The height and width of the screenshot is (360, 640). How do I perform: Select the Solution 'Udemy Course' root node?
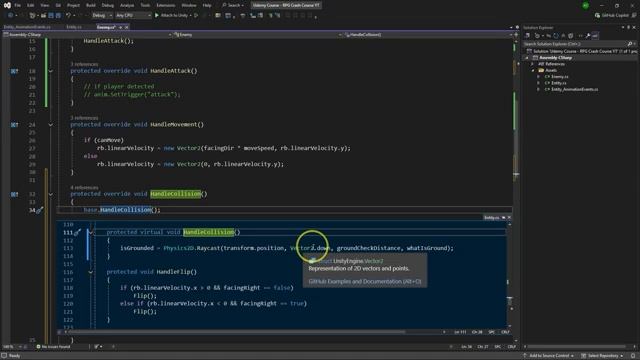[x=583, y=51]
